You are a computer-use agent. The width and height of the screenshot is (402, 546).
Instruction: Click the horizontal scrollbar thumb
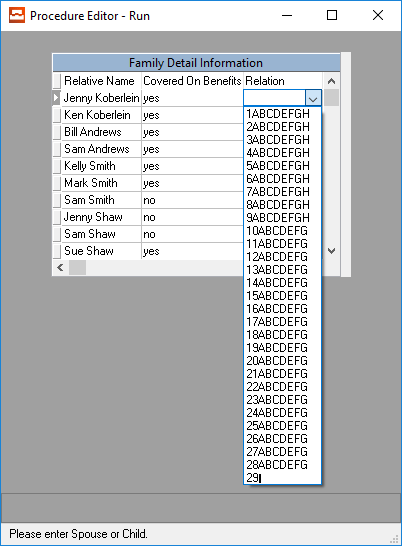click(77, 267)
